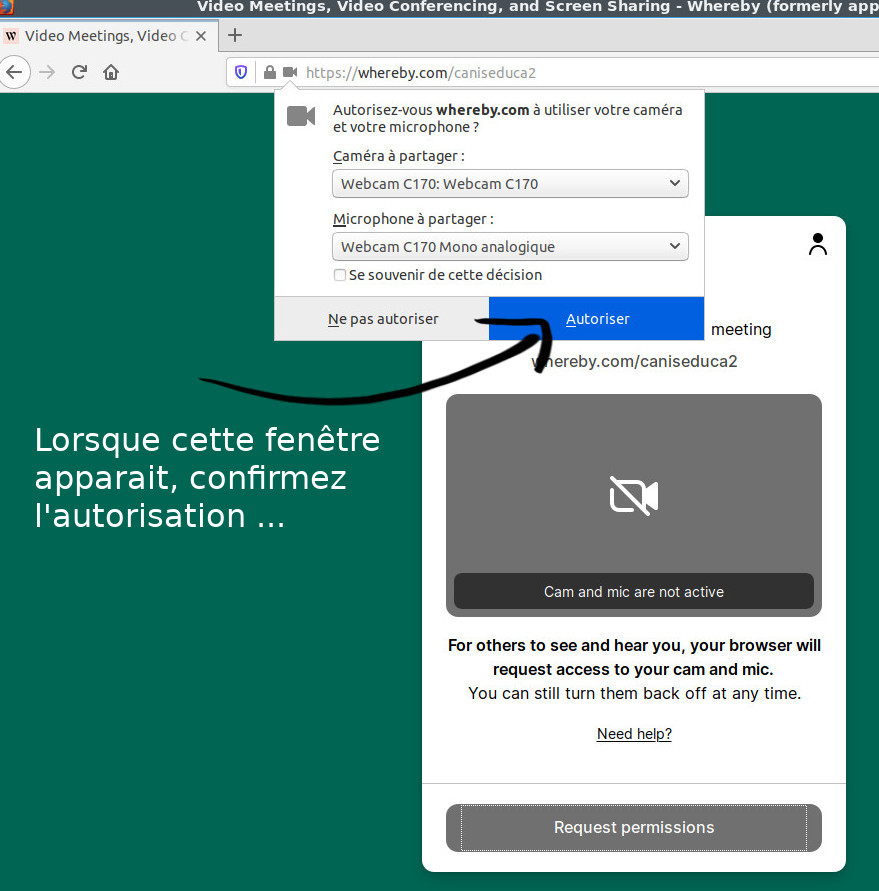Open the user profile icon in Whereby card

[x=818, y=244]
